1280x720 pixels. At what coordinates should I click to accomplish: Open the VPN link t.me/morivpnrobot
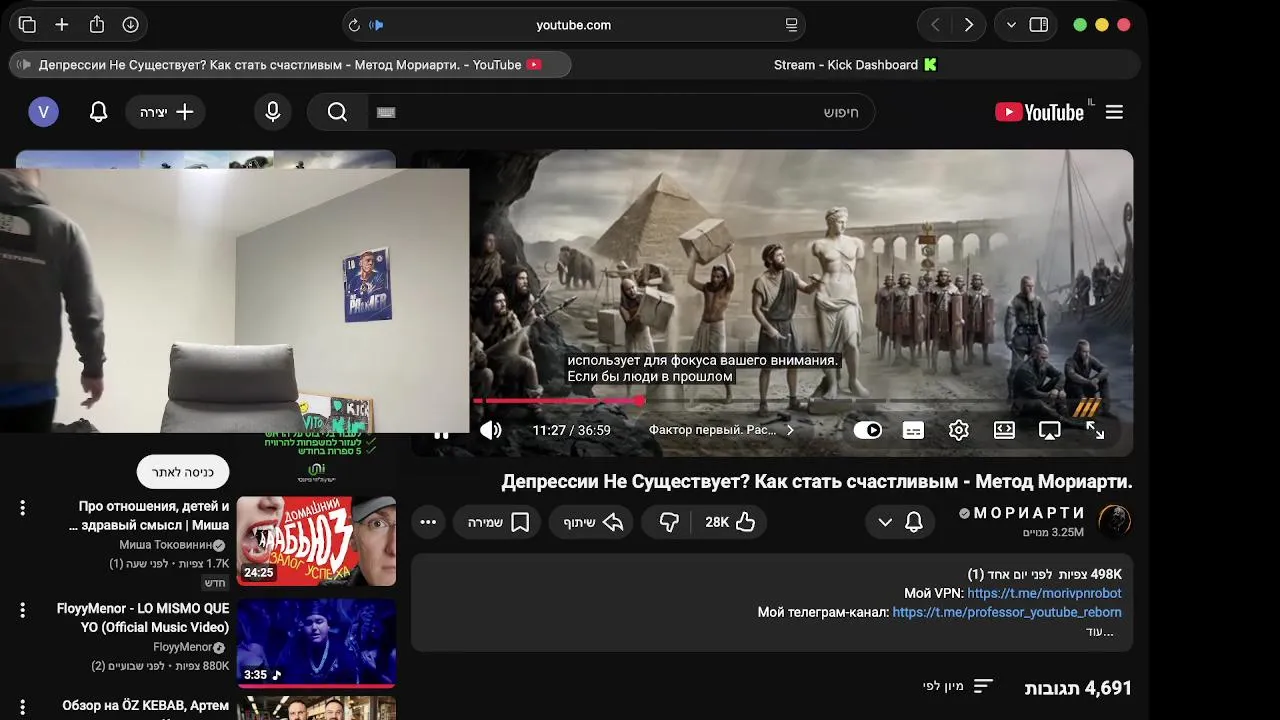point(1044,593)
